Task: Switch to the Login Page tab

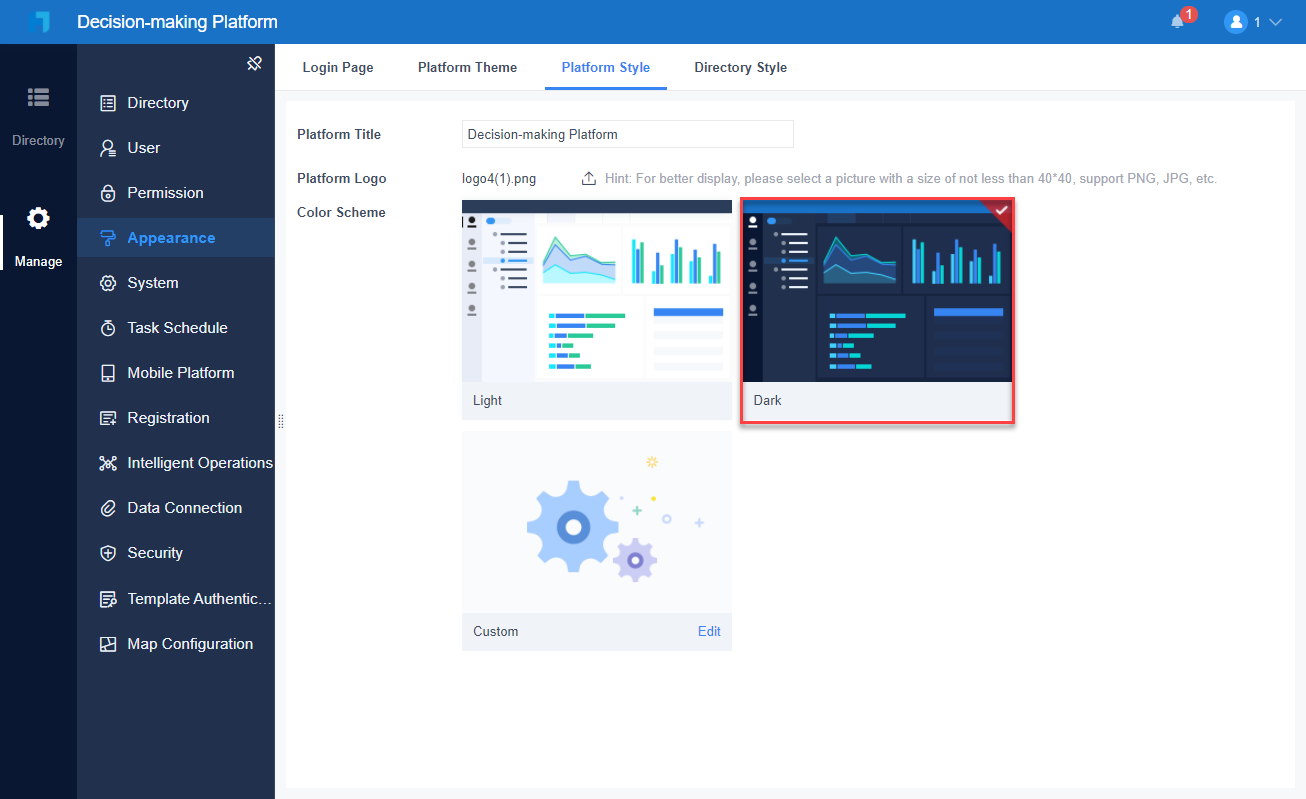Action: [338, 68]
